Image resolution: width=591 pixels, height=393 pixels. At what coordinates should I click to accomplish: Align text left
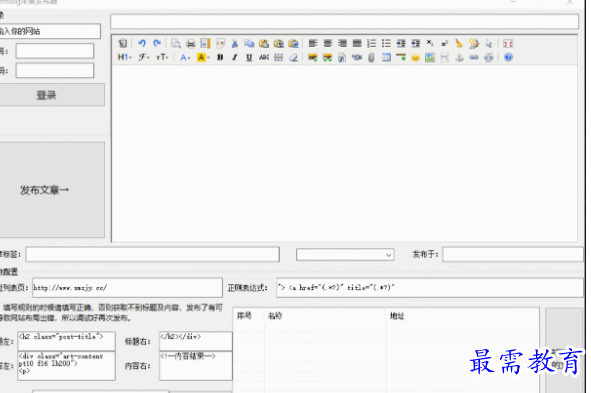[x=313, y=43]
